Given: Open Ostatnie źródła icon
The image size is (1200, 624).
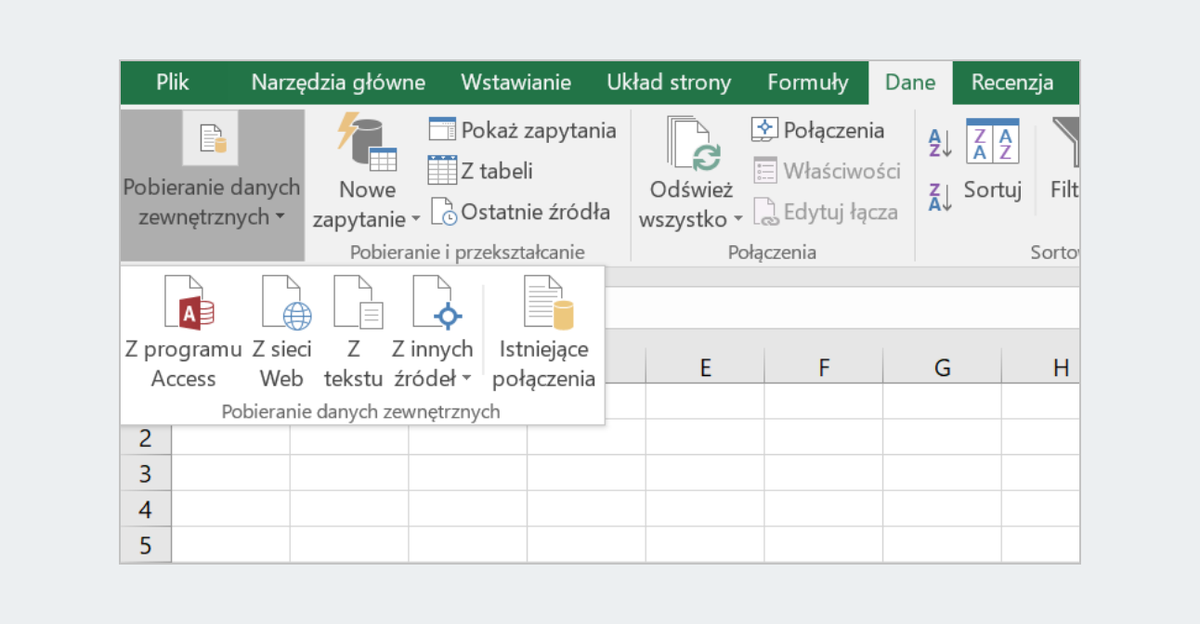Looking at the screenshot, I should 444,212.
